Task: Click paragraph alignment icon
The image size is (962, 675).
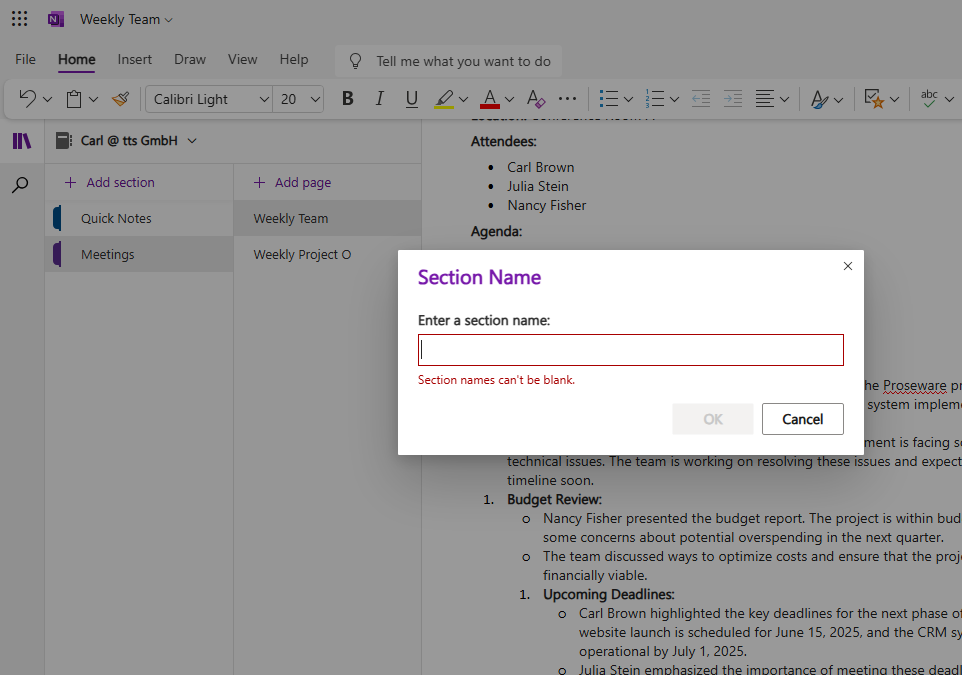Action: [x=764, y=99]
